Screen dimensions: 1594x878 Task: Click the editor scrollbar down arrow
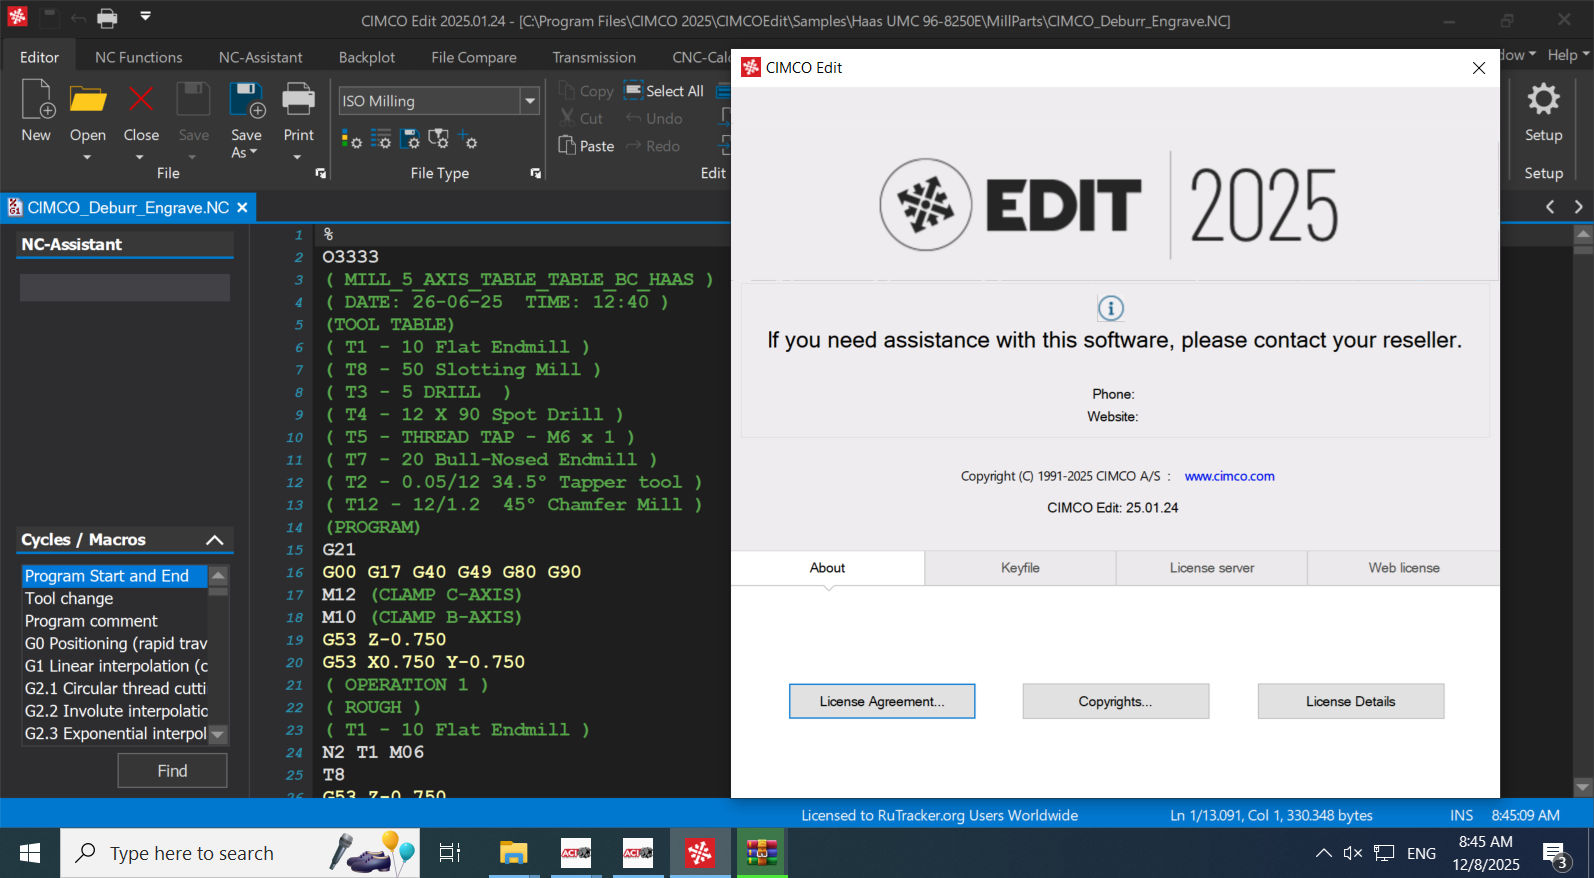1582,787
